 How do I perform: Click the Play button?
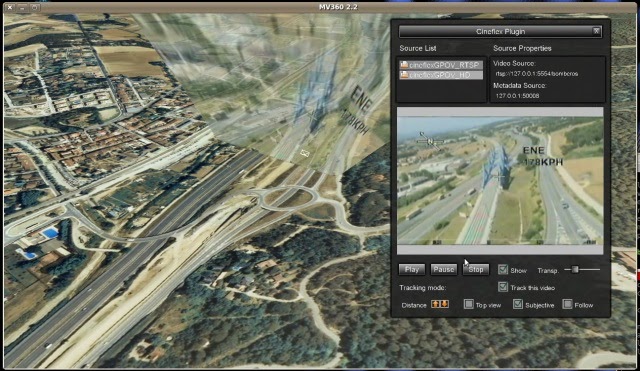click(412, 269)
